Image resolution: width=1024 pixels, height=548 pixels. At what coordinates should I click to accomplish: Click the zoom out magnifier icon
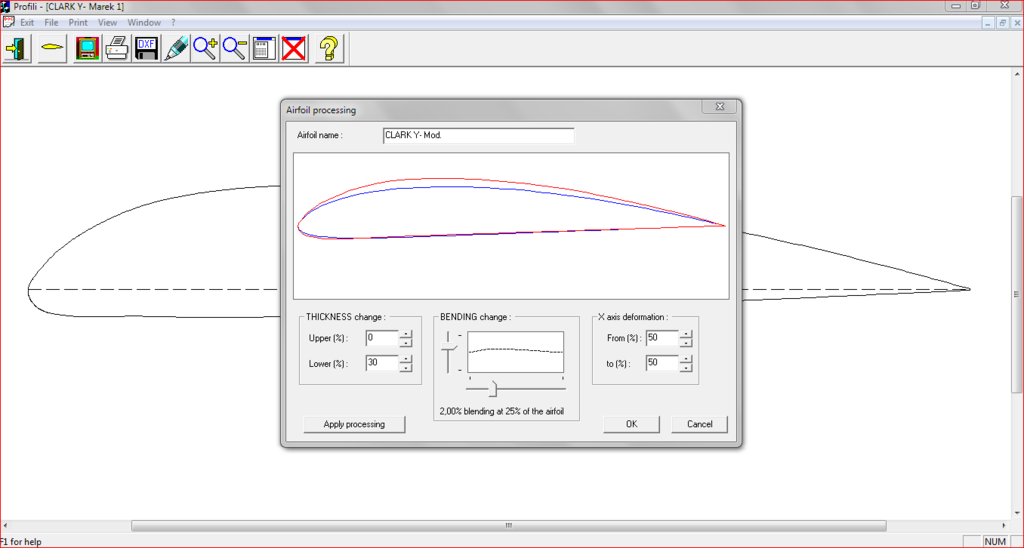[235, 48]
